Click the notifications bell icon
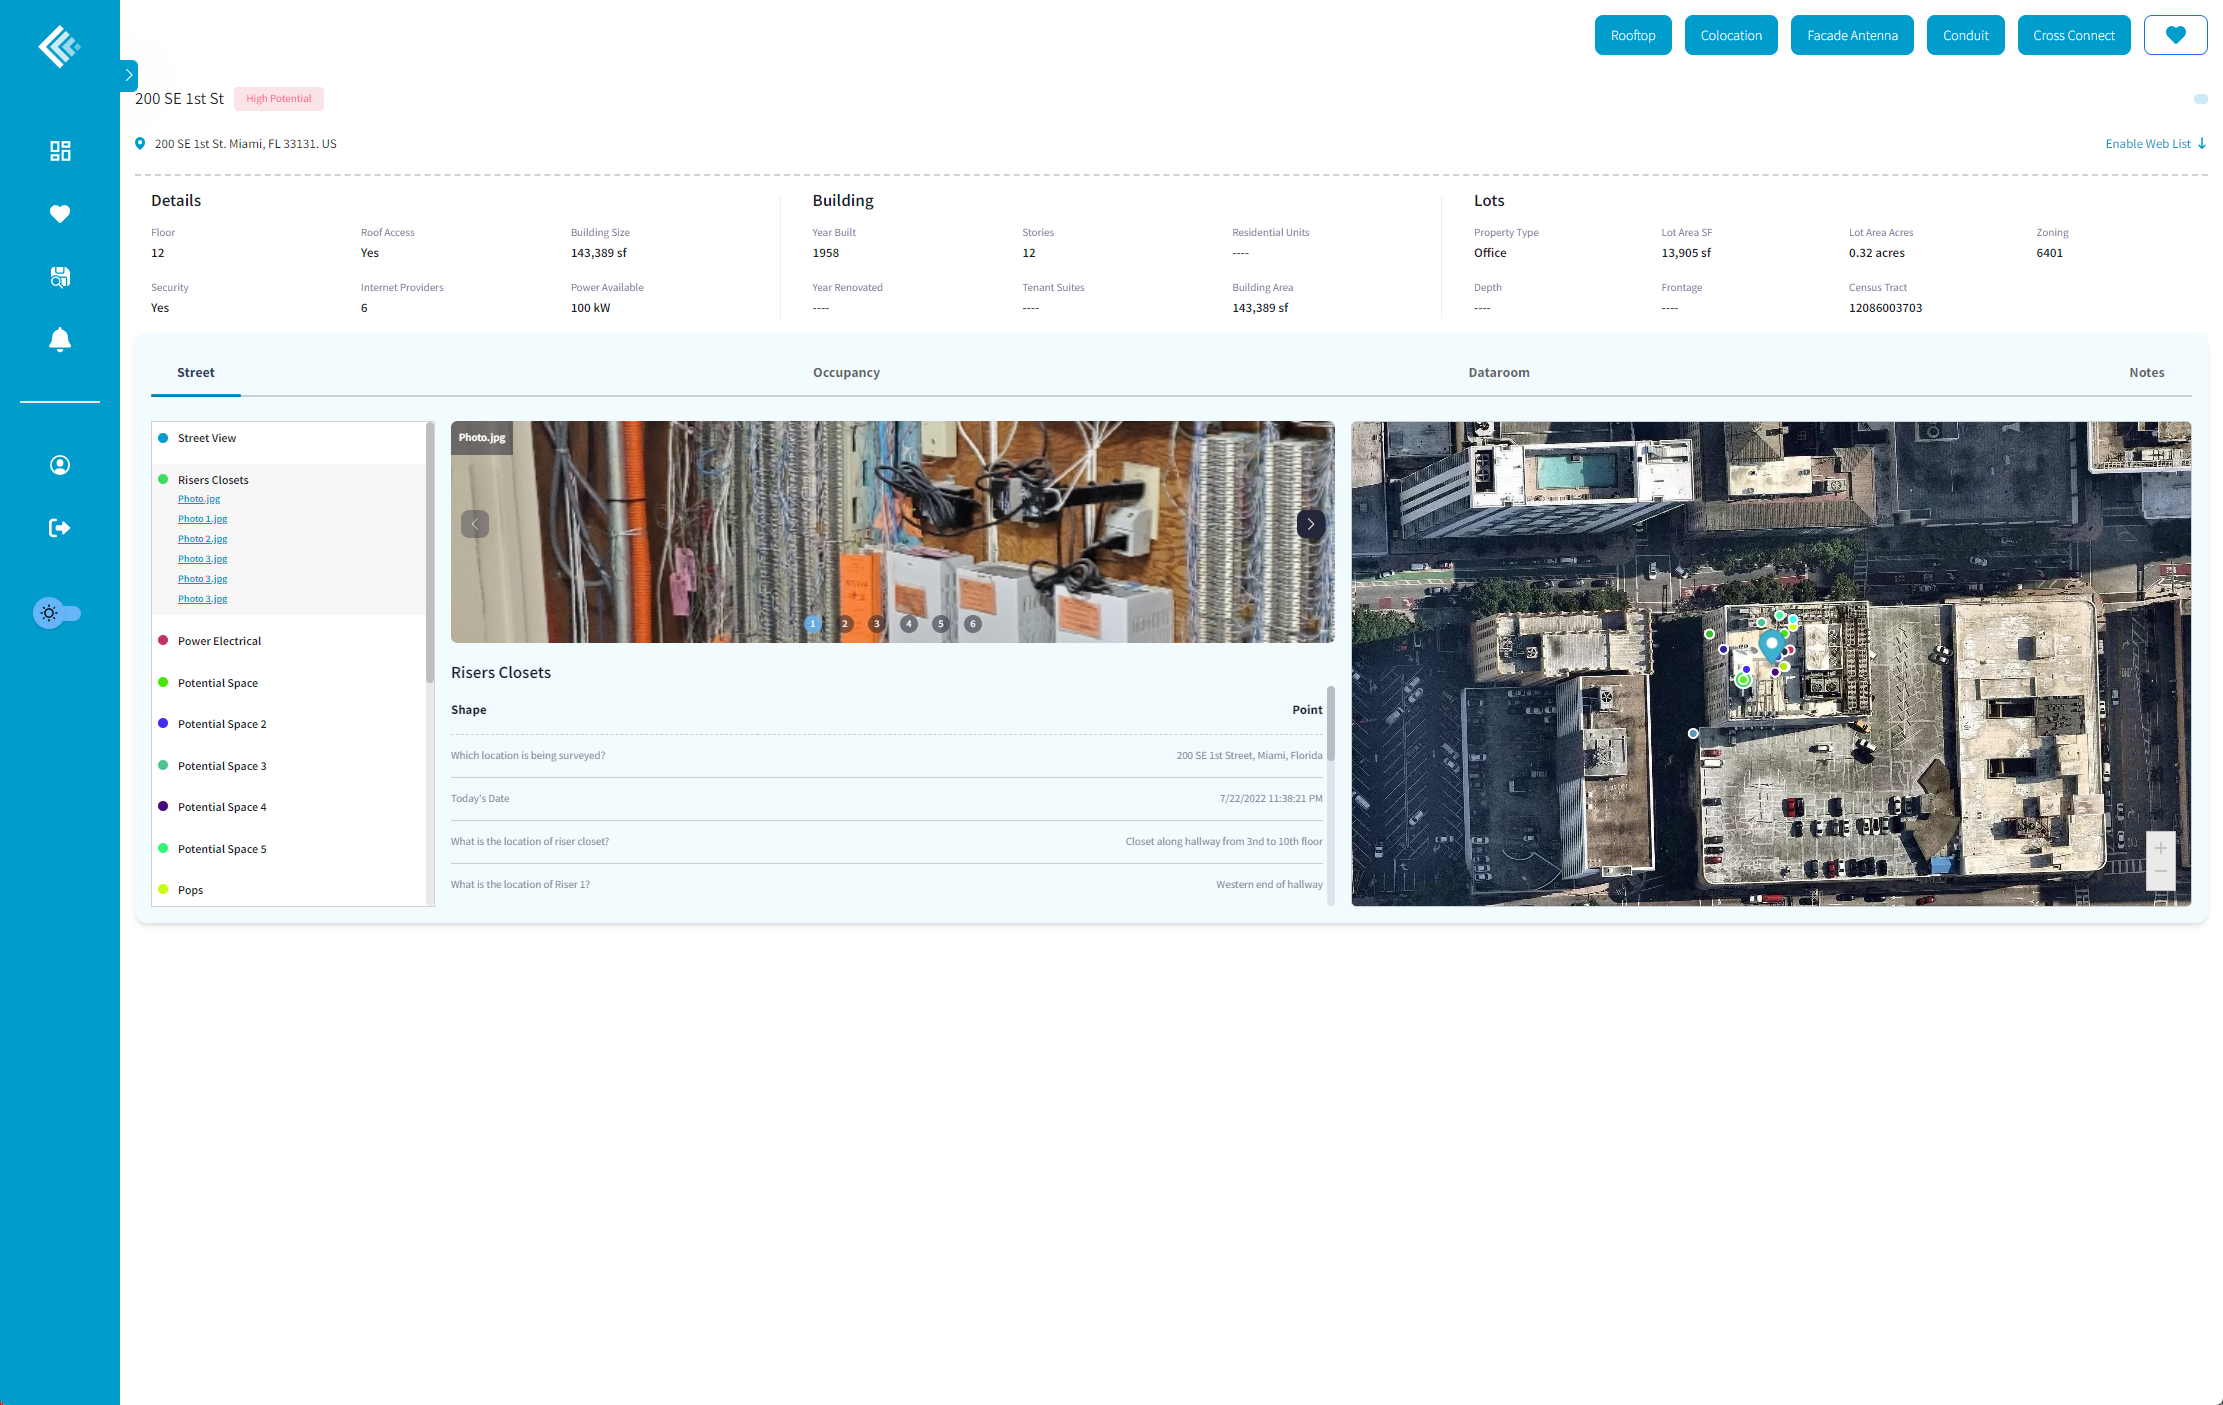This screenshot has height=1405, width=2223. click(60, 340)
